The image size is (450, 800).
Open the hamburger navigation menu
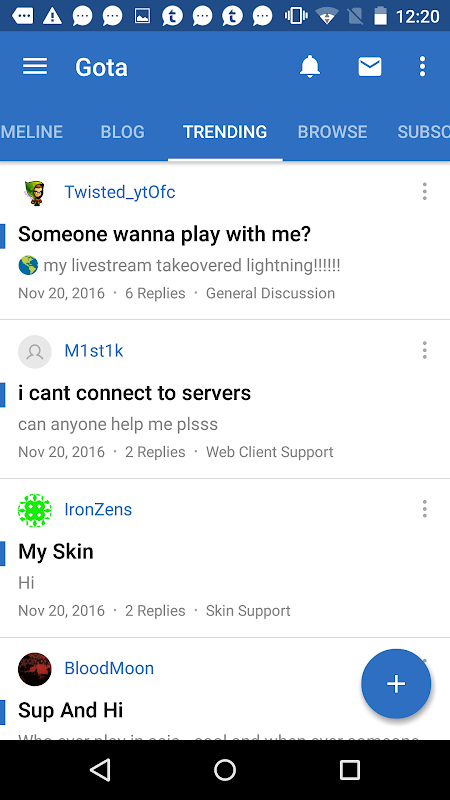click(35, 67)
